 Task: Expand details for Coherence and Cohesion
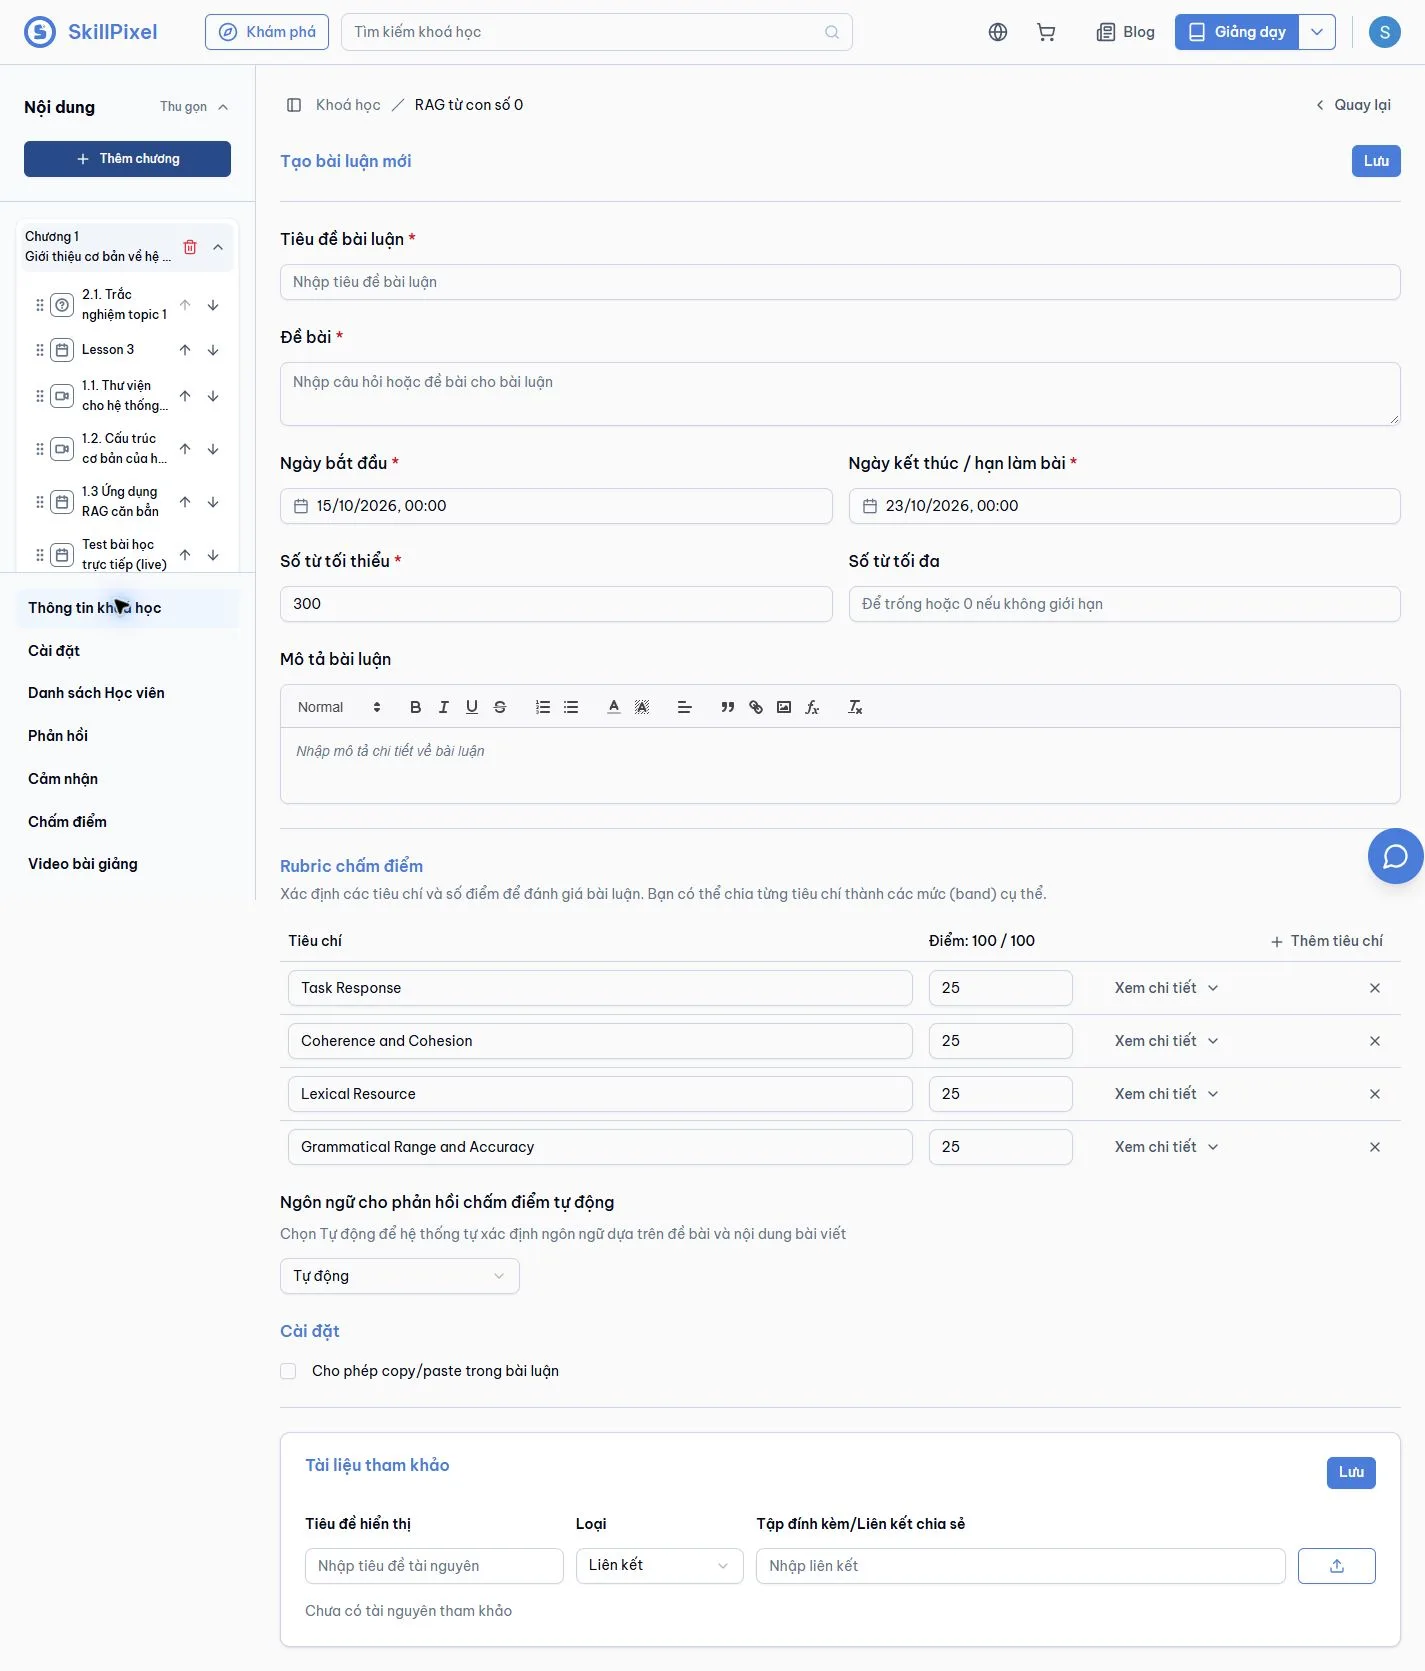[x=1166, y=1041]
